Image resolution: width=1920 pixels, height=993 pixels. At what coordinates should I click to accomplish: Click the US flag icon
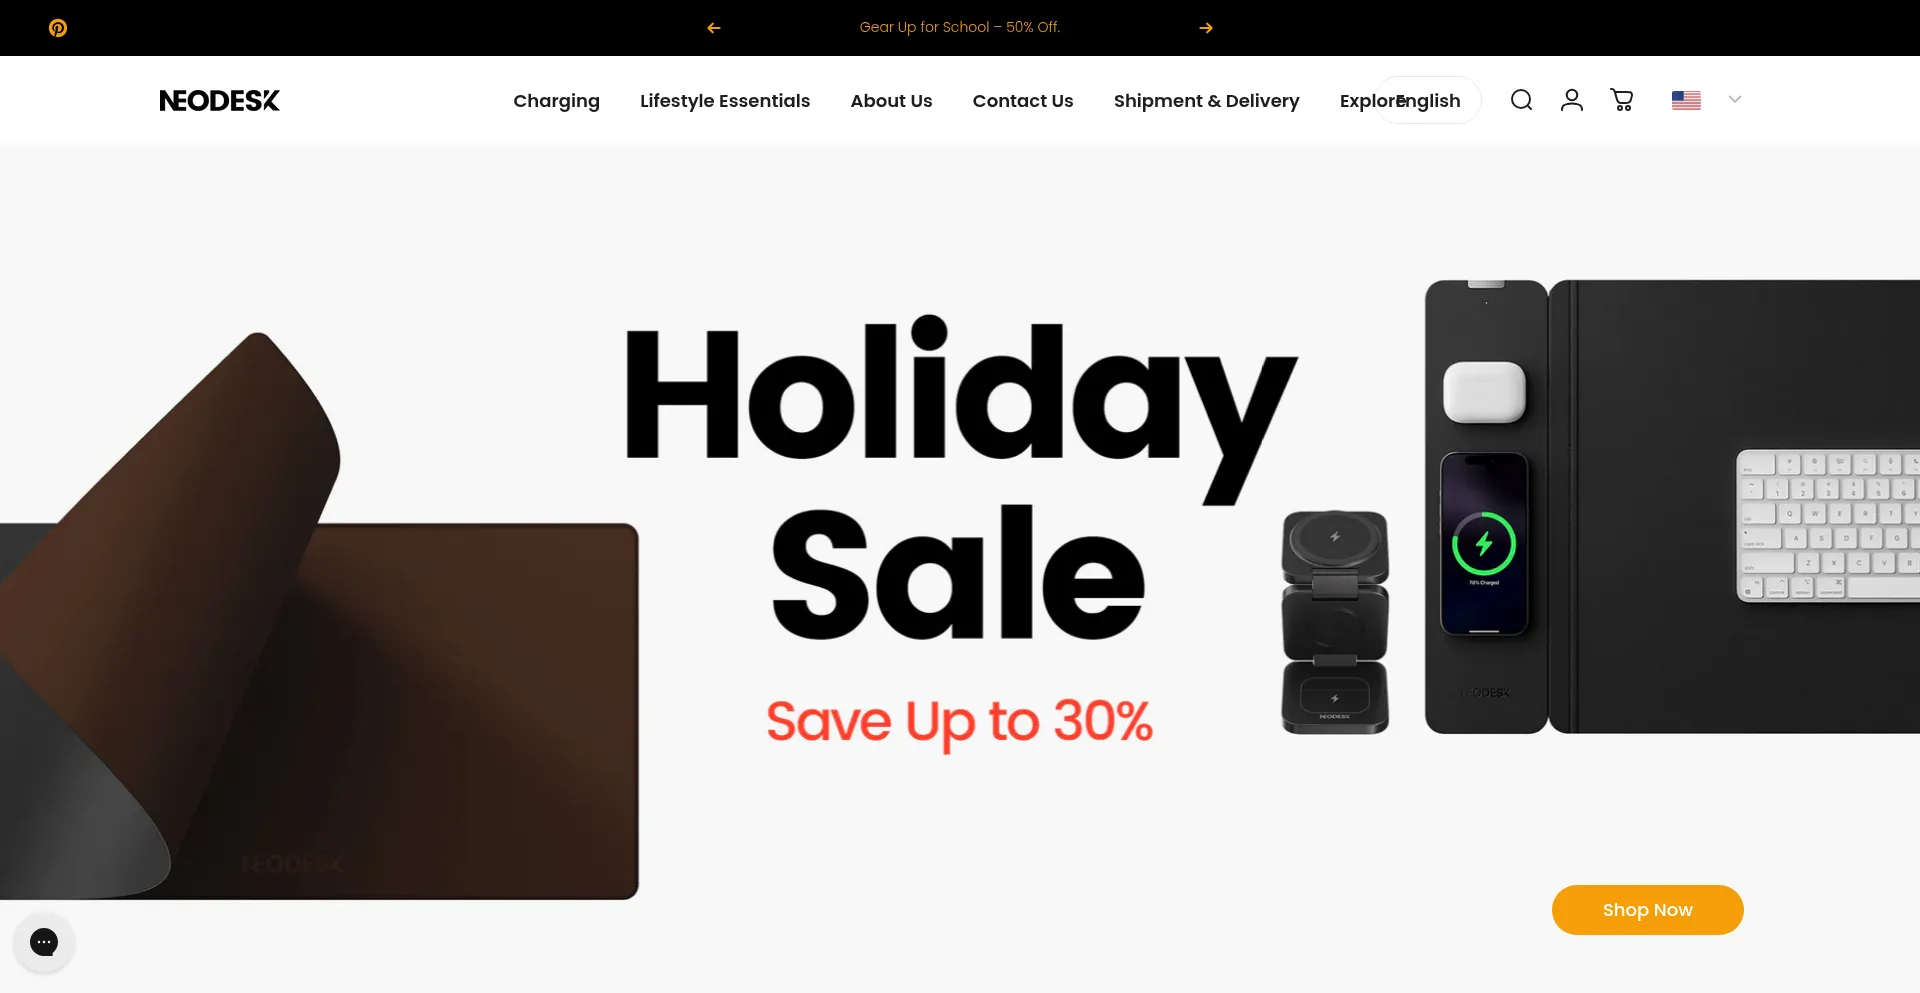click(x=1686, y=100)
